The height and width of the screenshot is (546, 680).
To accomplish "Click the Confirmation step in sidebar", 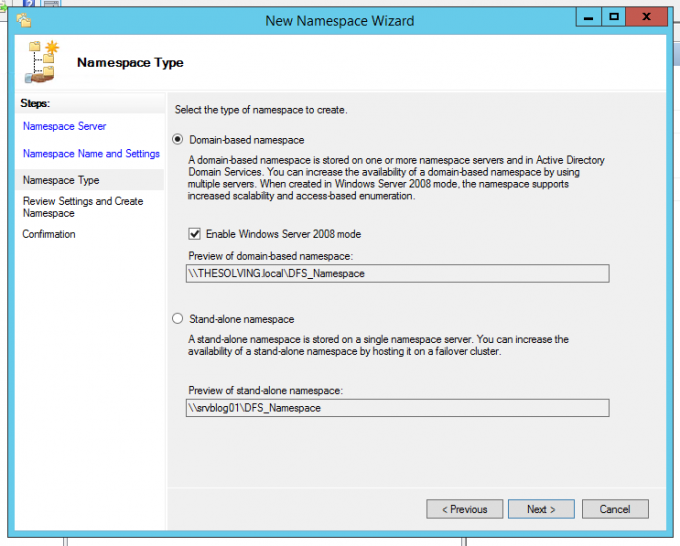I will (49, 234).
